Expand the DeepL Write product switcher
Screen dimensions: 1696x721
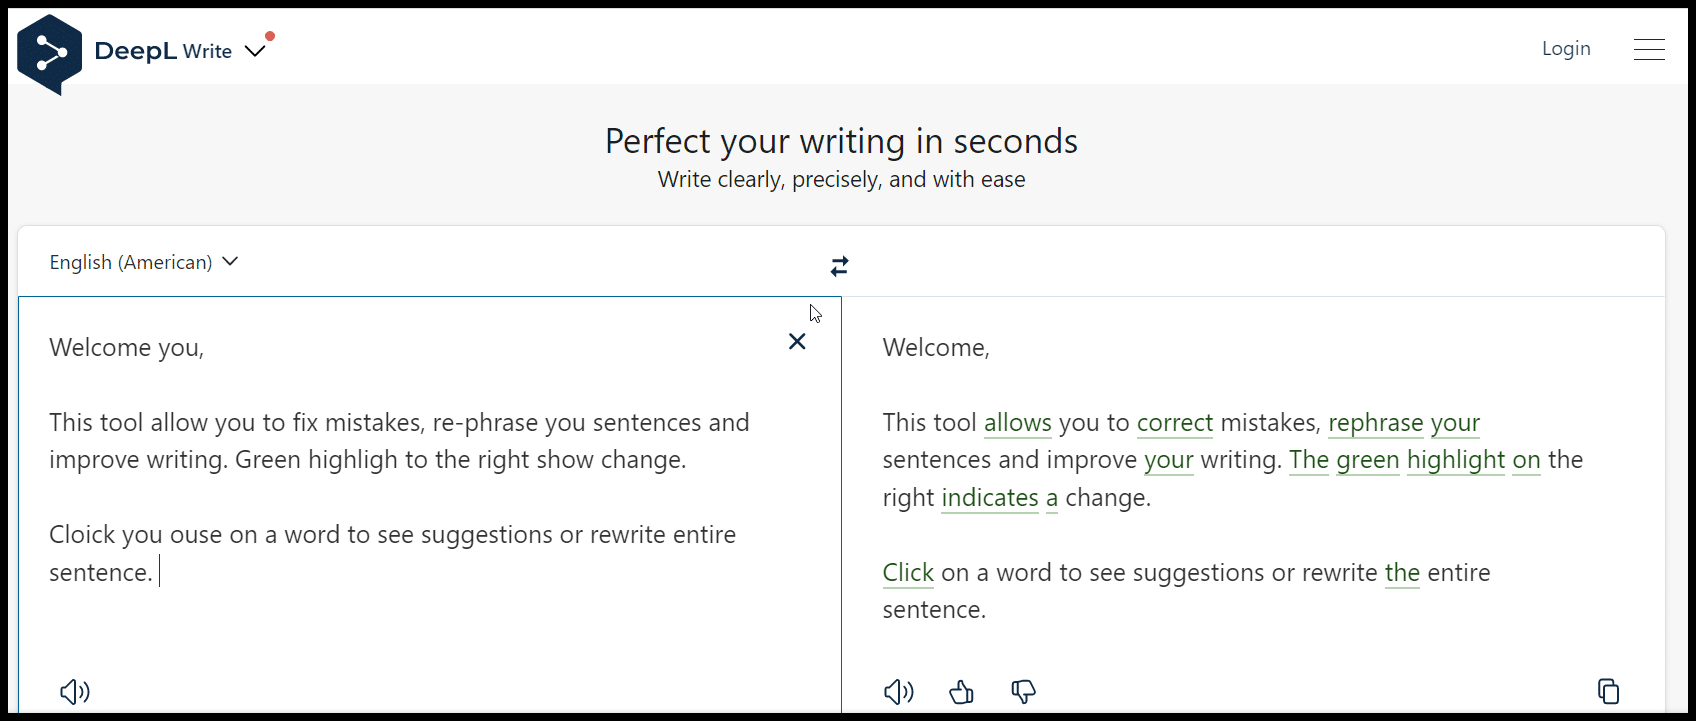click(x=256, y=51)
